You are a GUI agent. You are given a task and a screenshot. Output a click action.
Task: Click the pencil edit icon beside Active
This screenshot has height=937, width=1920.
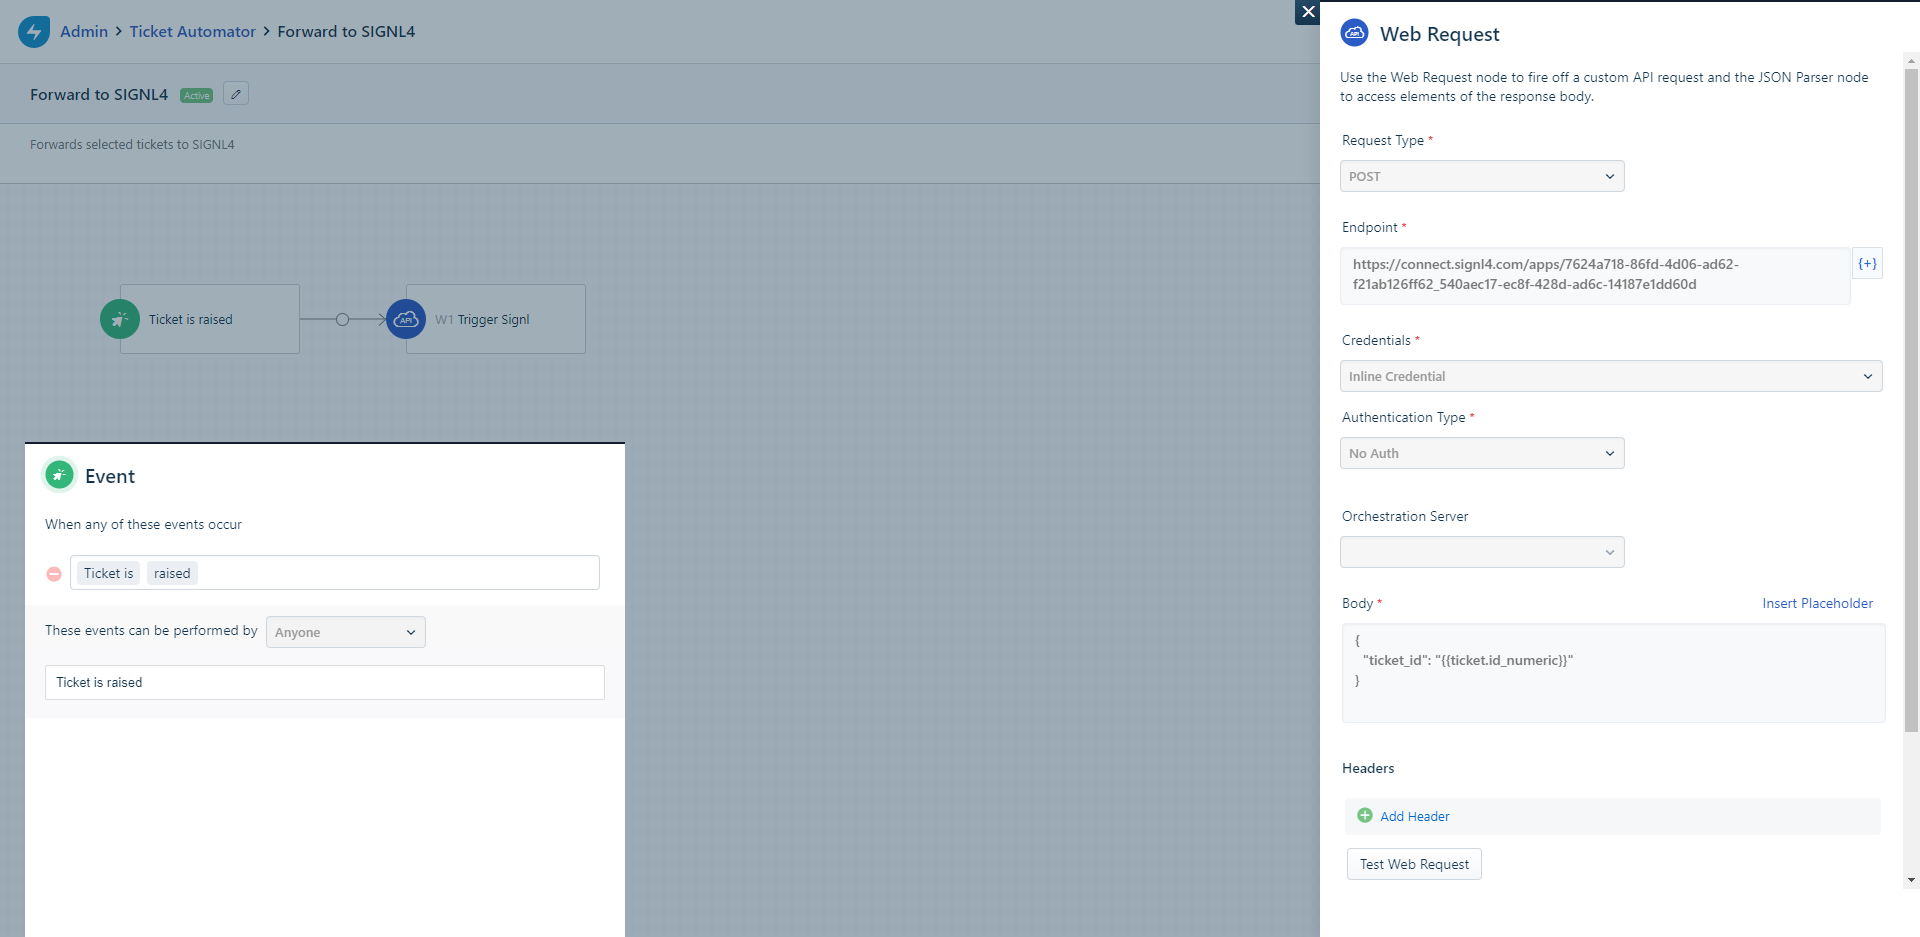coord(236,94)
